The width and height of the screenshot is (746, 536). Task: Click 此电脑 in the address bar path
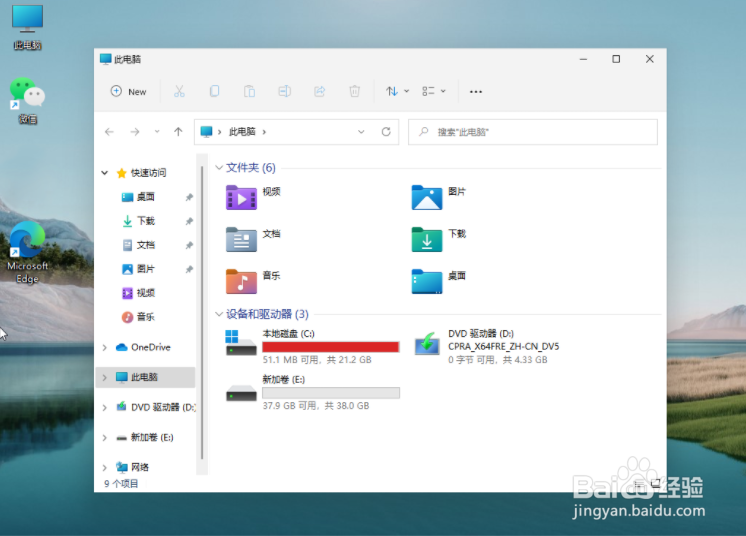tap(242, 132)
